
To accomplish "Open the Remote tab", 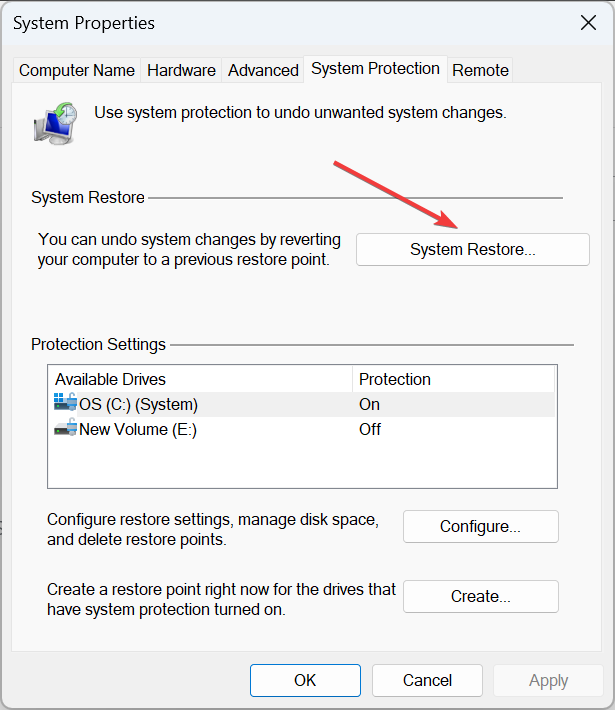I will pos(480,70).
